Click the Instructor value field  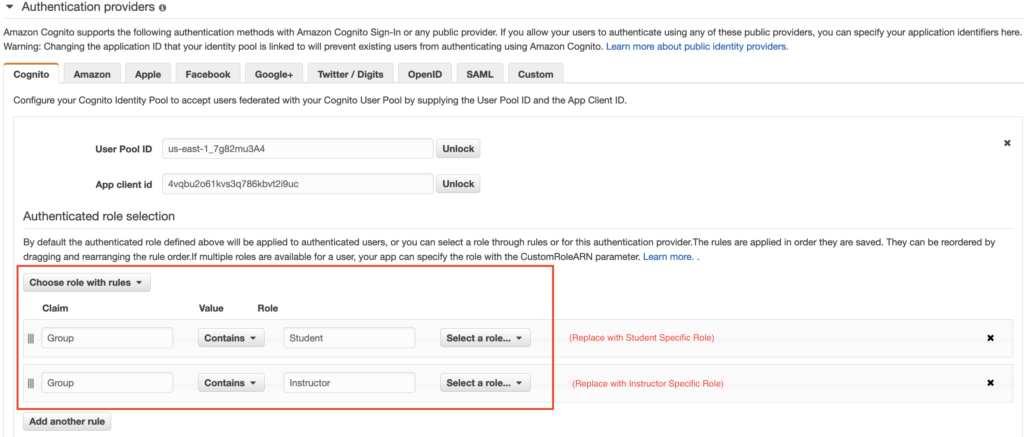[349, 383]
